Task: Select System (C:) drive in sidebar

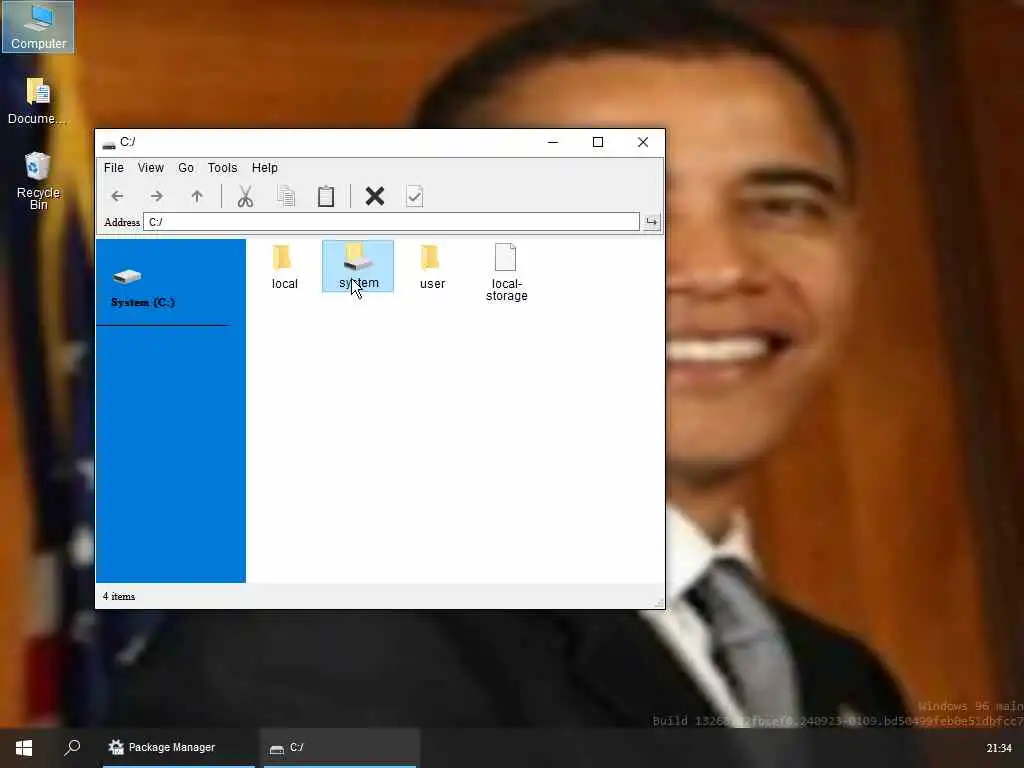Action: click(142, 288)
